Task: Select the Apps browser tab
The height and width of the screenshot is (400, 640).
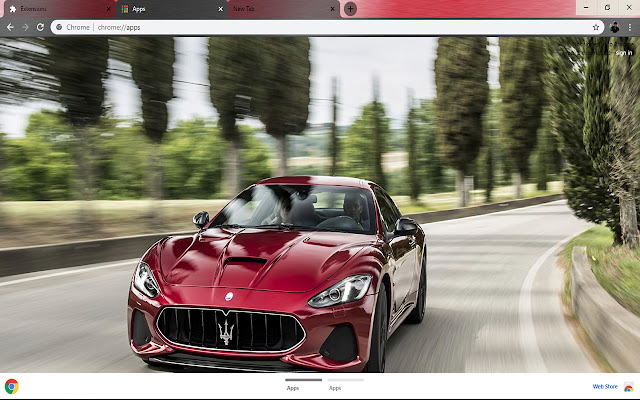Action: (171, 9)
